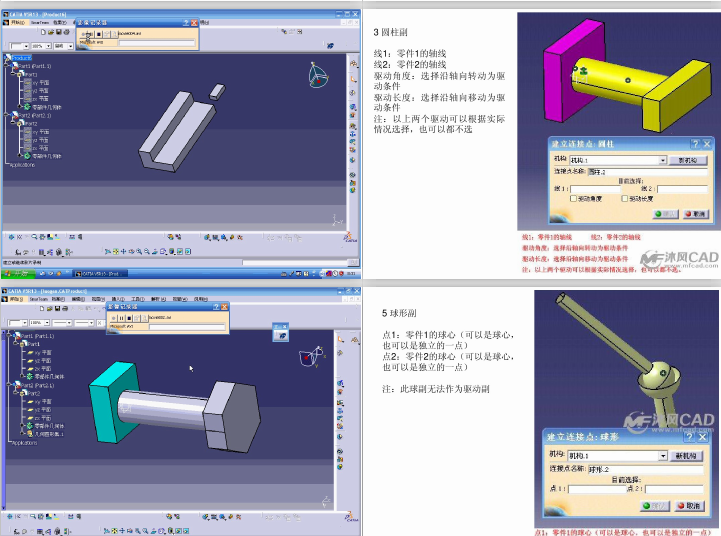This screenshot has height=536, width=721.
Task: Open 机构 dropdown in cylinder joint dialog
Action: click(663, 160)
